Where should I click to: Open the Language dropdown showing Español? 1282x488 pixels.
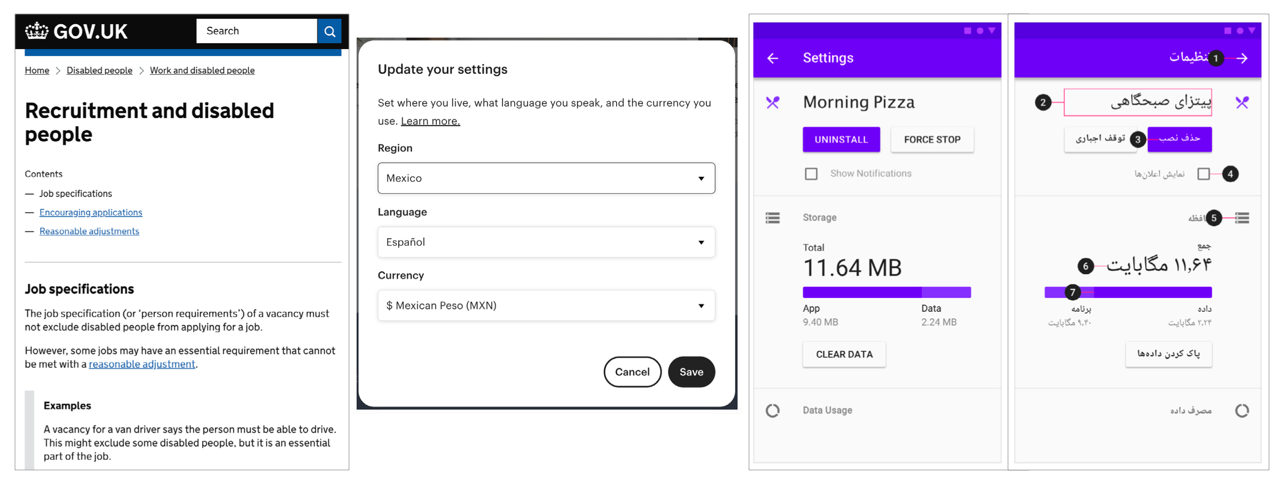pos(546,242)
